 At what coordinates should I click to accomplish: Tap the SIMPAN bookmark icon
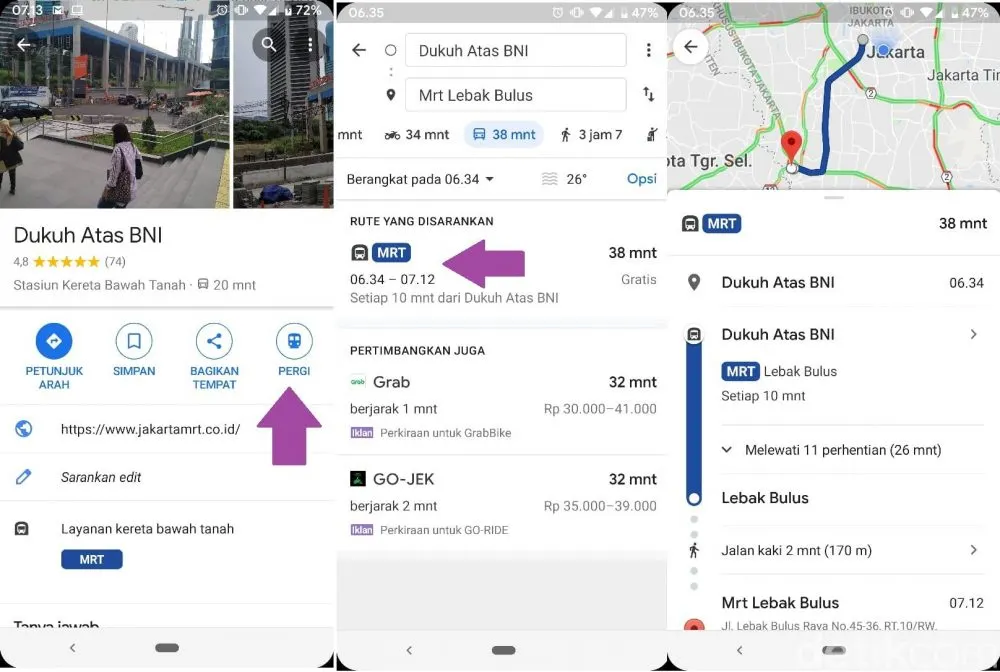pos(134,341)
